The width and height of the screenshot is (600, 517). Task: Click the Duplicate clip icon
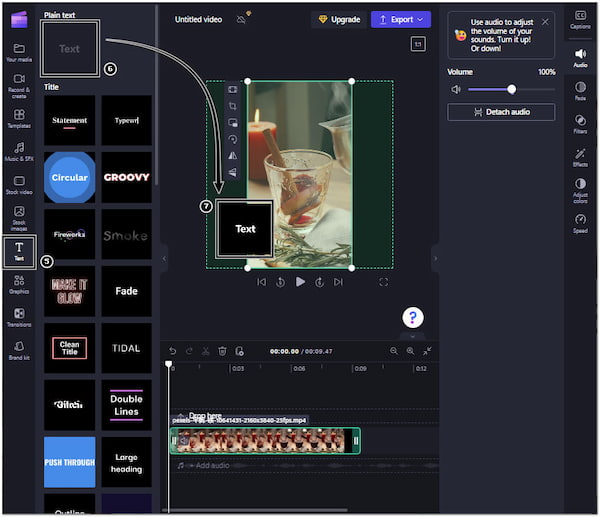pyautogui.click(x=240, y=351)
